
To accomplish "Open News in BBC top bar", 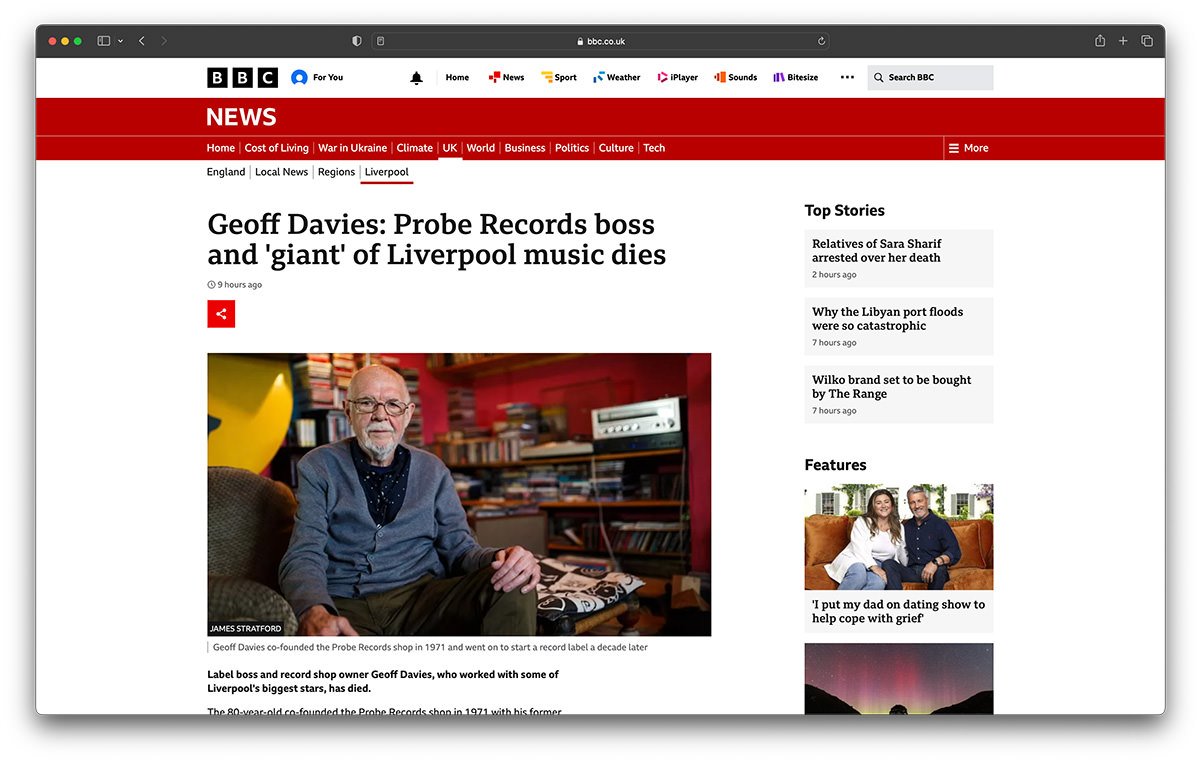I will click(x=506, y=77).
